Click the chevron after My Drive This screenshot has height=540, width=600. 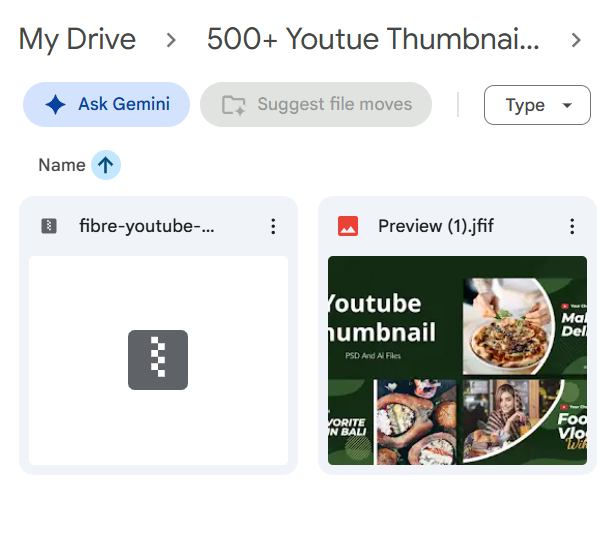(x=171, y=40)
